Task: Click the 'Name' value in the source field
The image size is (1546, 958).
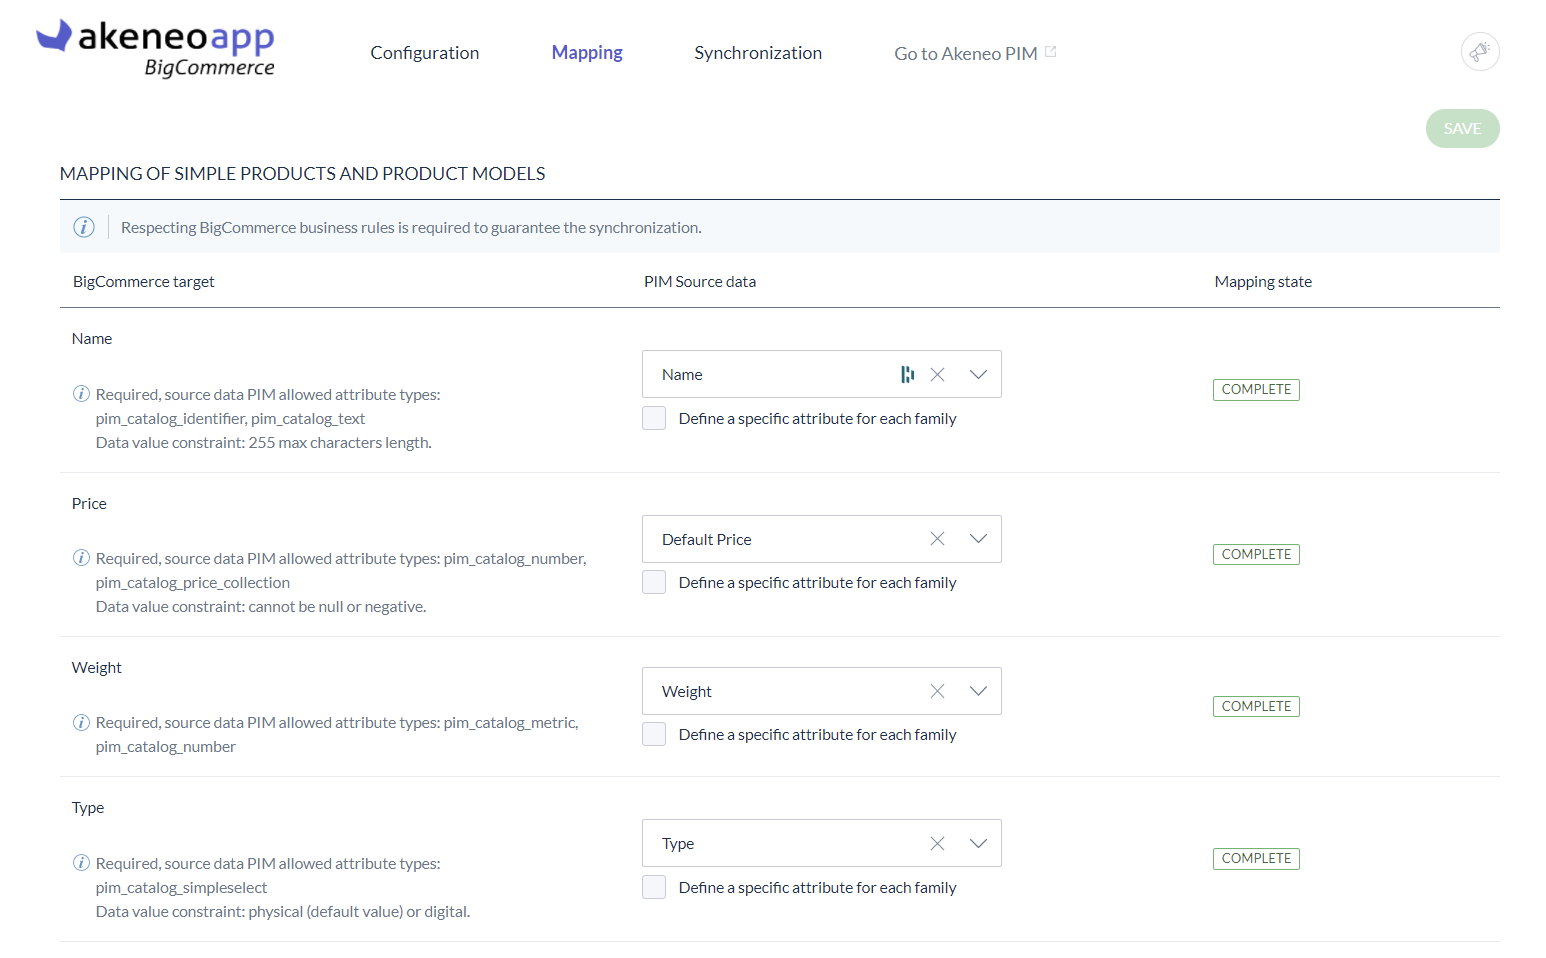Action: click(x=682, y=375)
